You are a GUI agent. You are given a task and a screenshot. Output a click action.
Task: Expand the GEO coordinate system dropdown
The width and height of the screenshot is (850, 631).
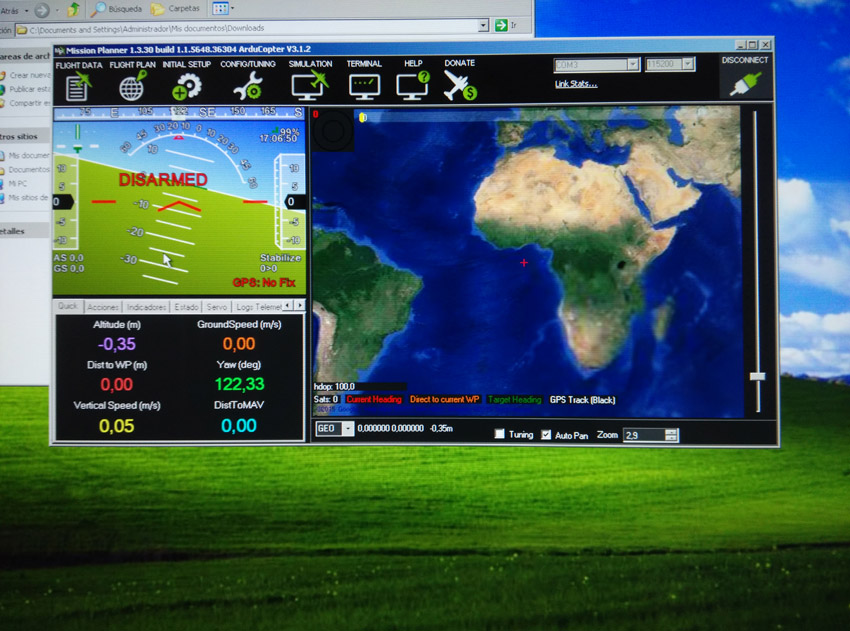tap(348, 429)
